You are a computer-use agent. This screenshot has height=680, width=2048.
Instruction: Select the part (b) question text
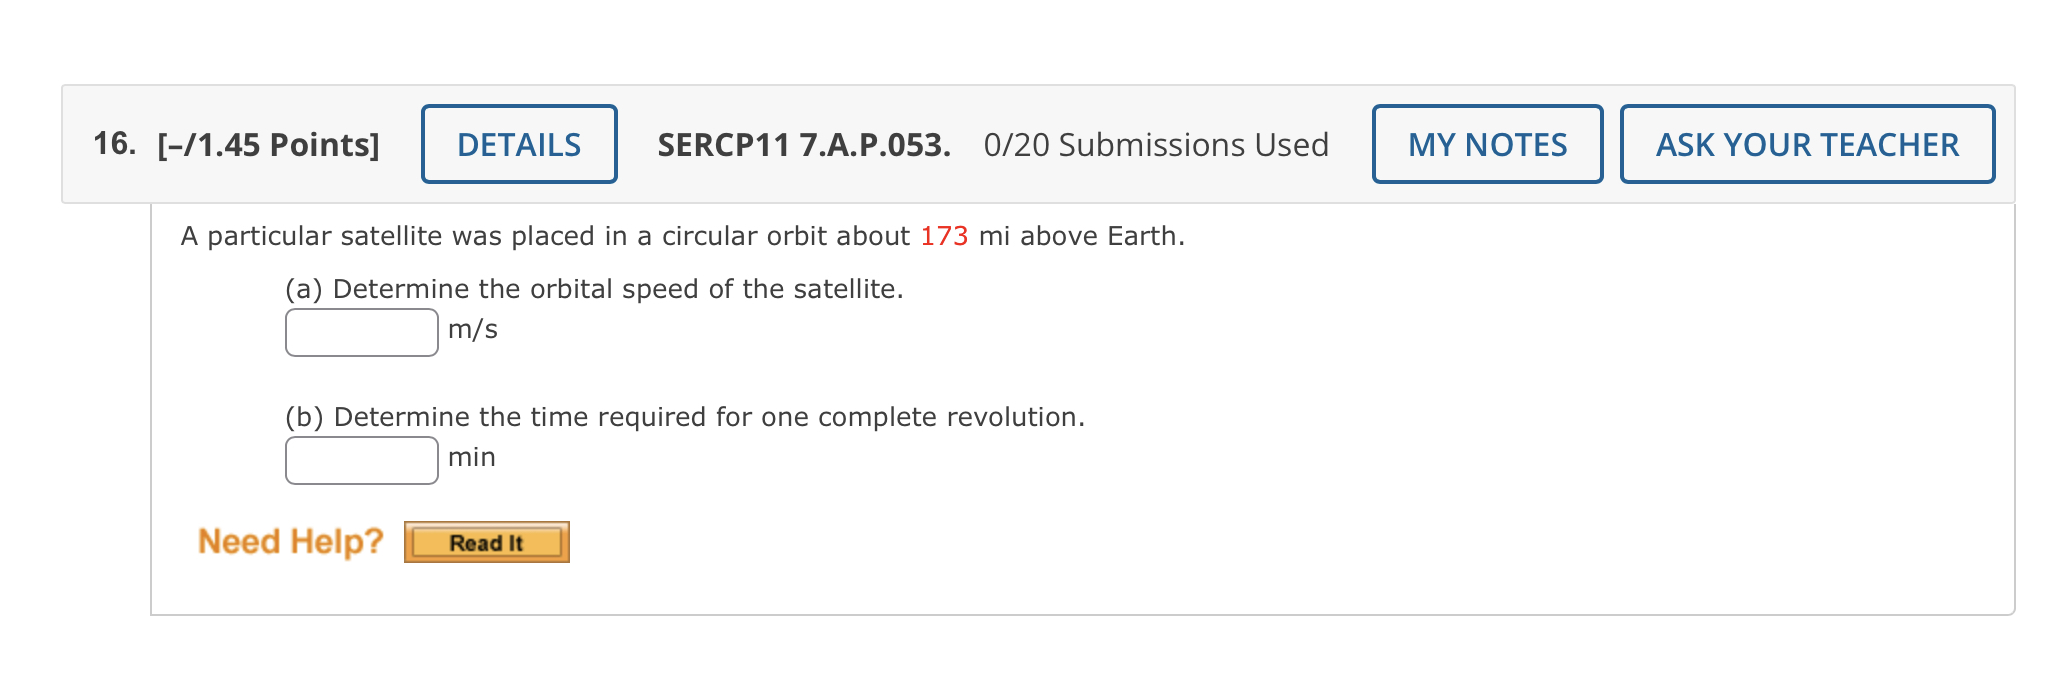[684, 417]
